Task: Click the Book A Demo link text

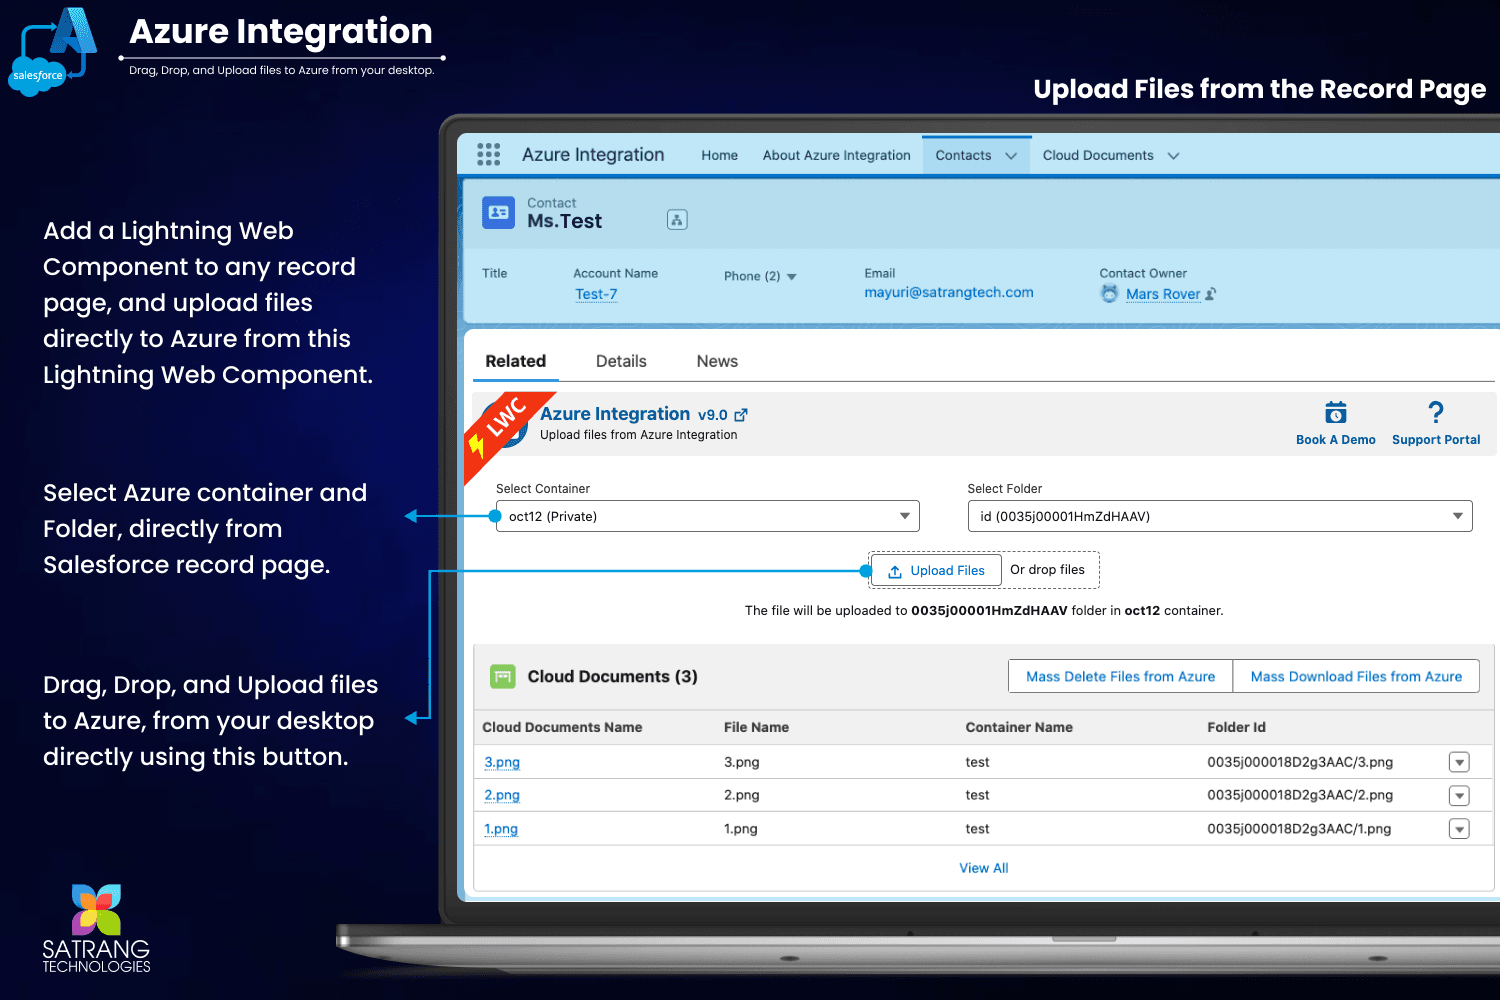Action: (1336, 440)
